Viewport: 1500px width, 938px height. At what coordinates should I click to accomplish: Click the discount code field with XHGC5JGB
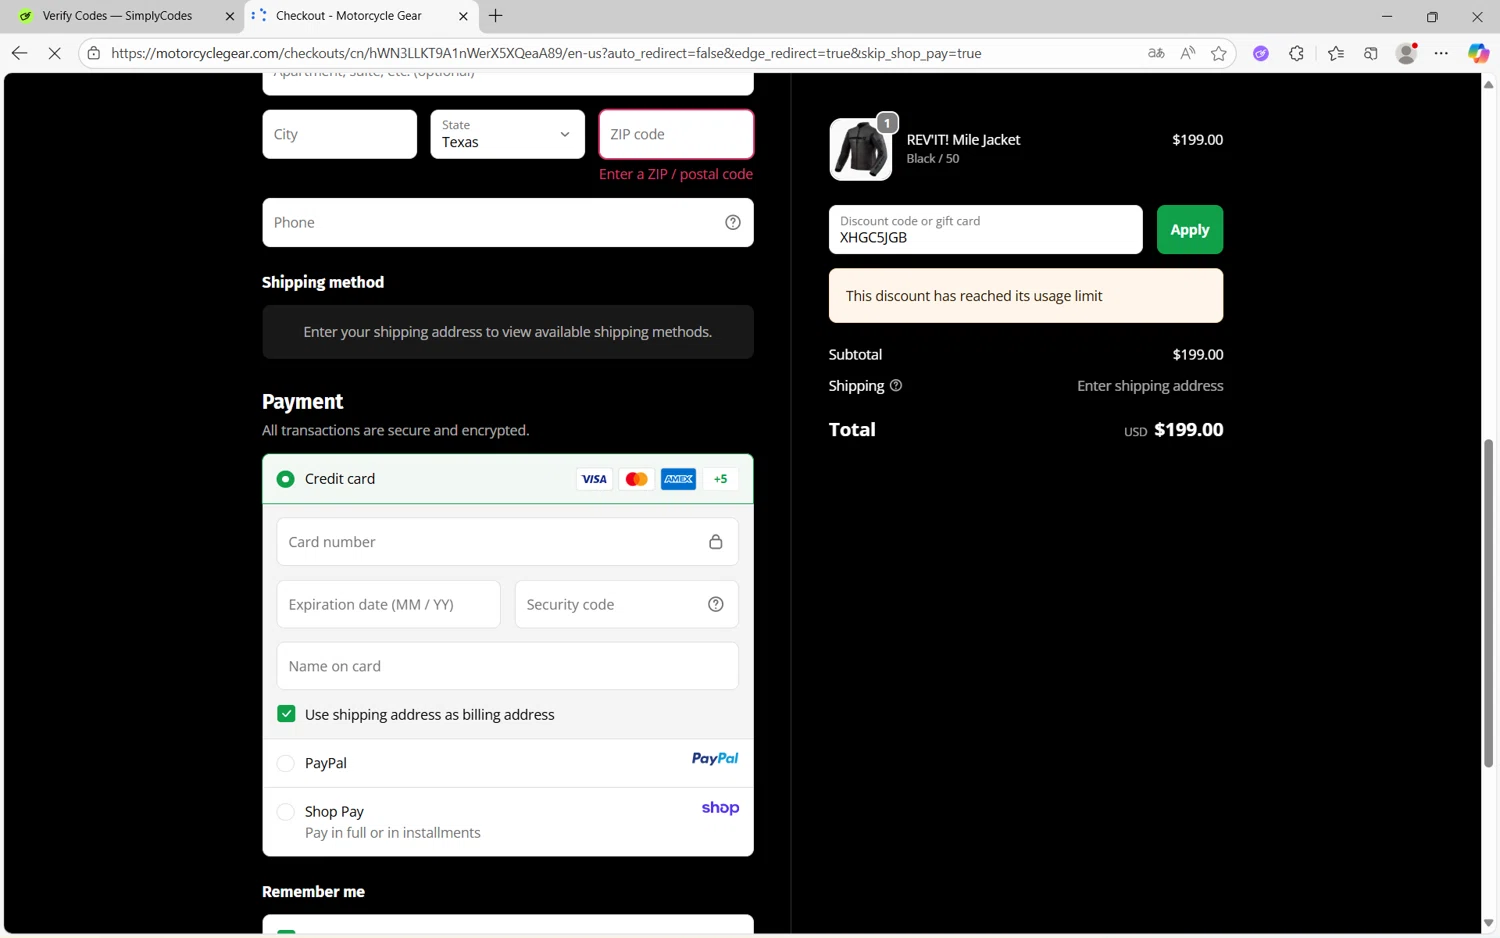[x=986, y=230]
